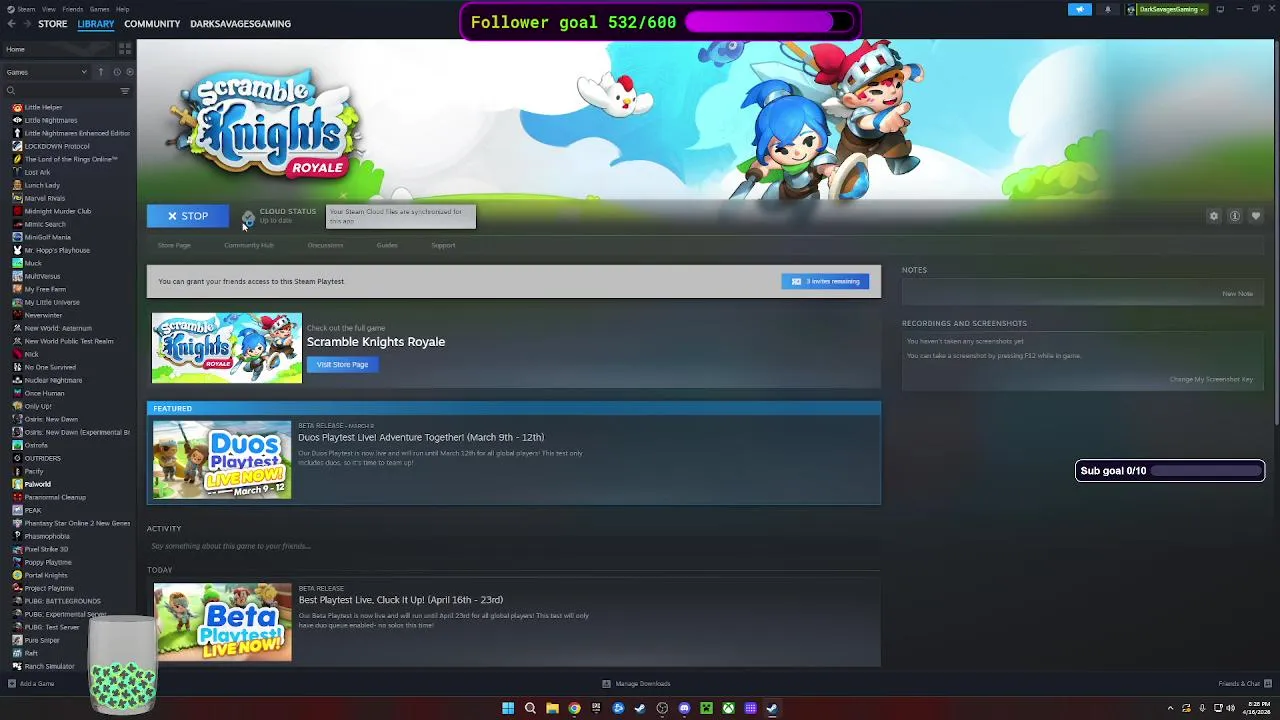The height and width of the screenshot is (720, 1280).
Task: Click the back navigation arrow
Action: pyautogui.click(x=9, y=24)
